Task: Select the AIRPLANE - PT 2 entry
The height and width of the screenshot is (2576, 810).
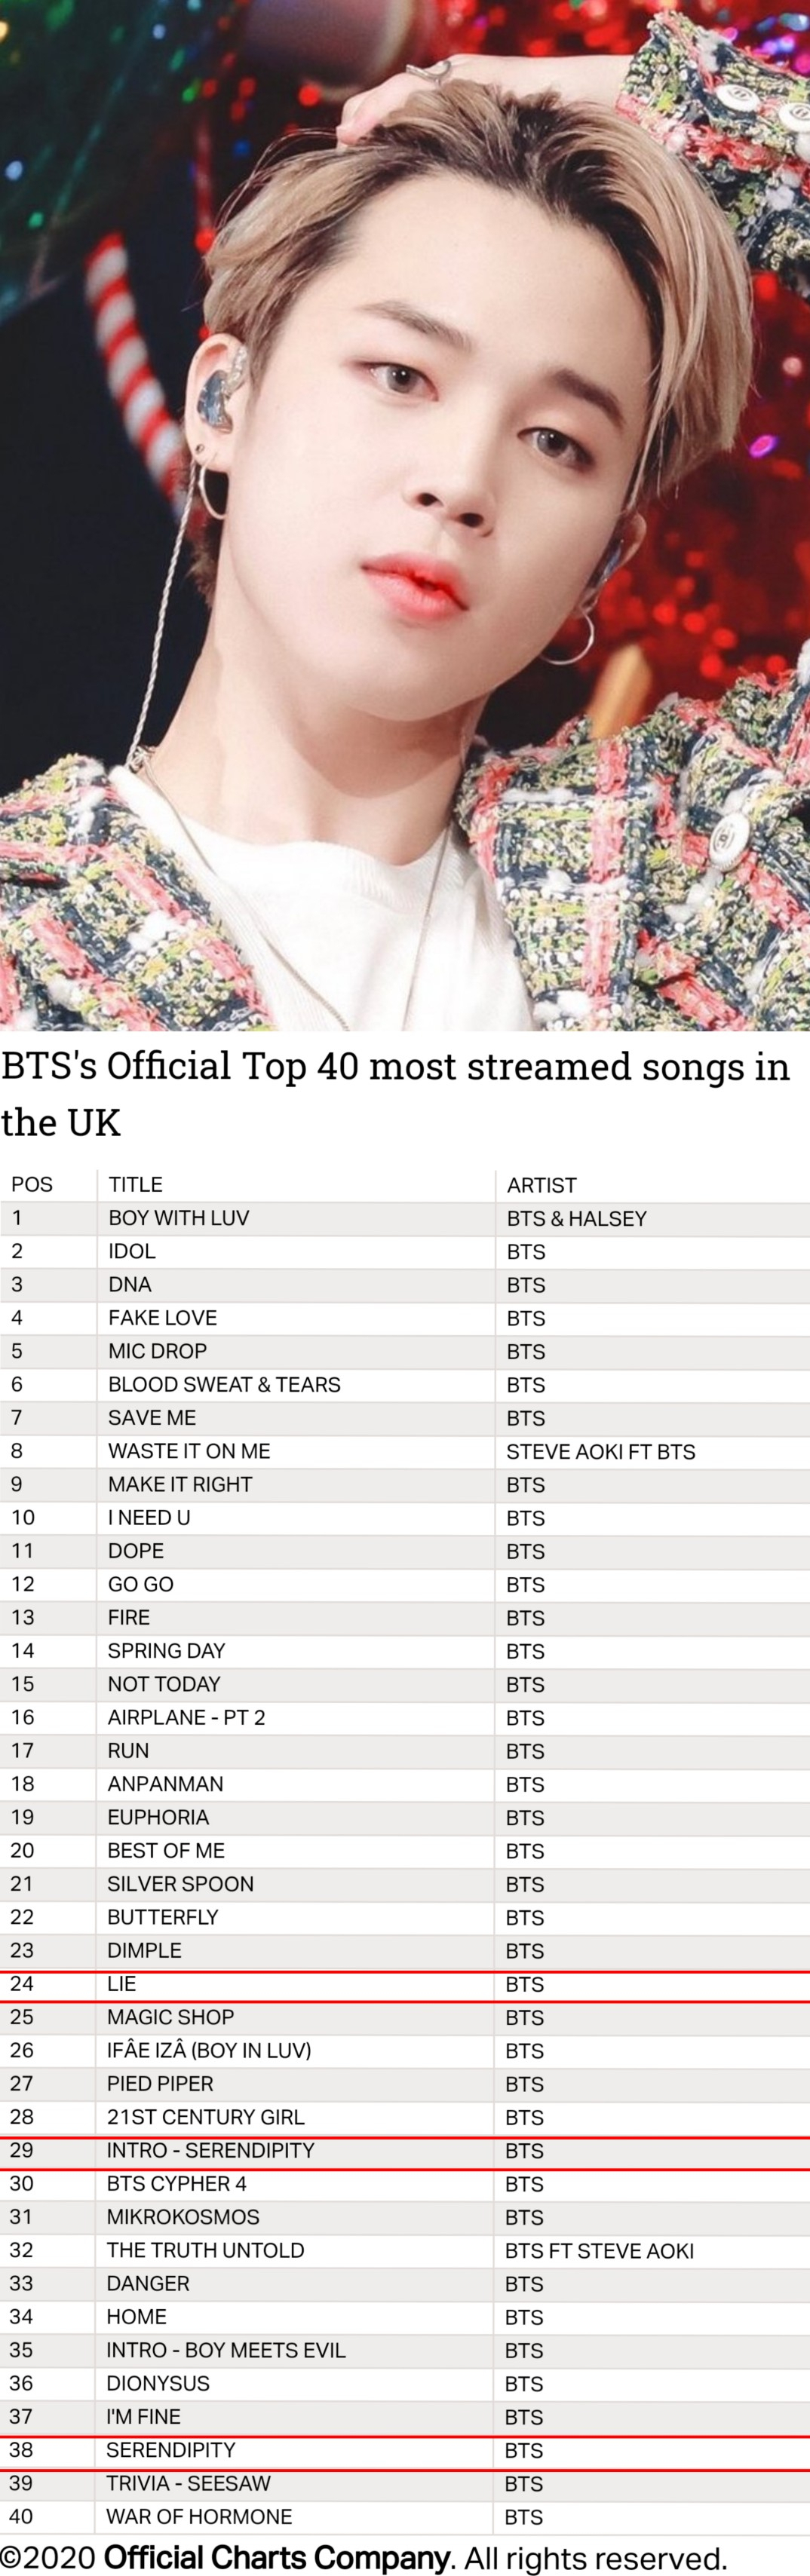Action: click(186, 1717)
